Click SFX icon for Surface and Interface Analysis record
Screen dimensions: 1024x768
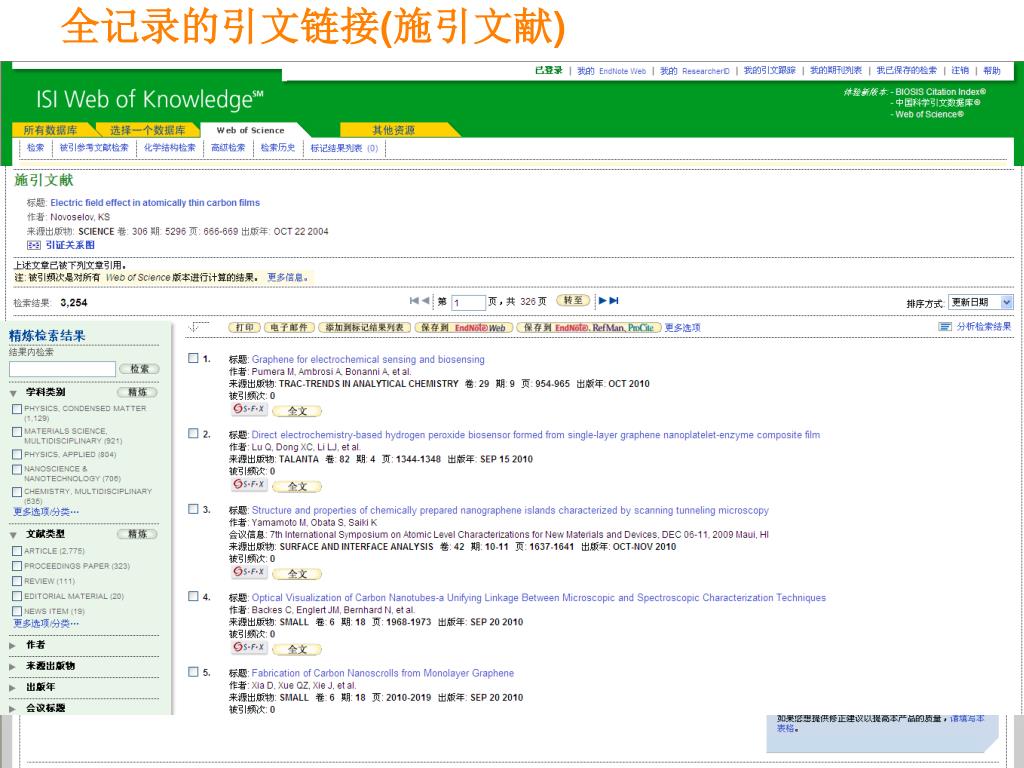(249, 572)
